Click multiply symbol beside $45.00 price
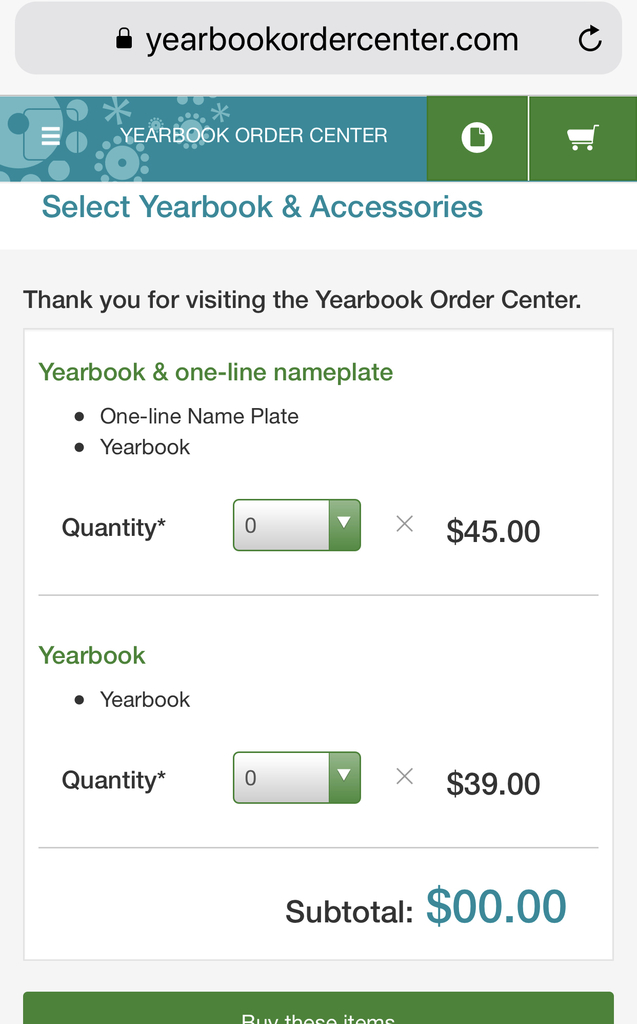The image size is (637, 1024). click(x=404, y=524)
